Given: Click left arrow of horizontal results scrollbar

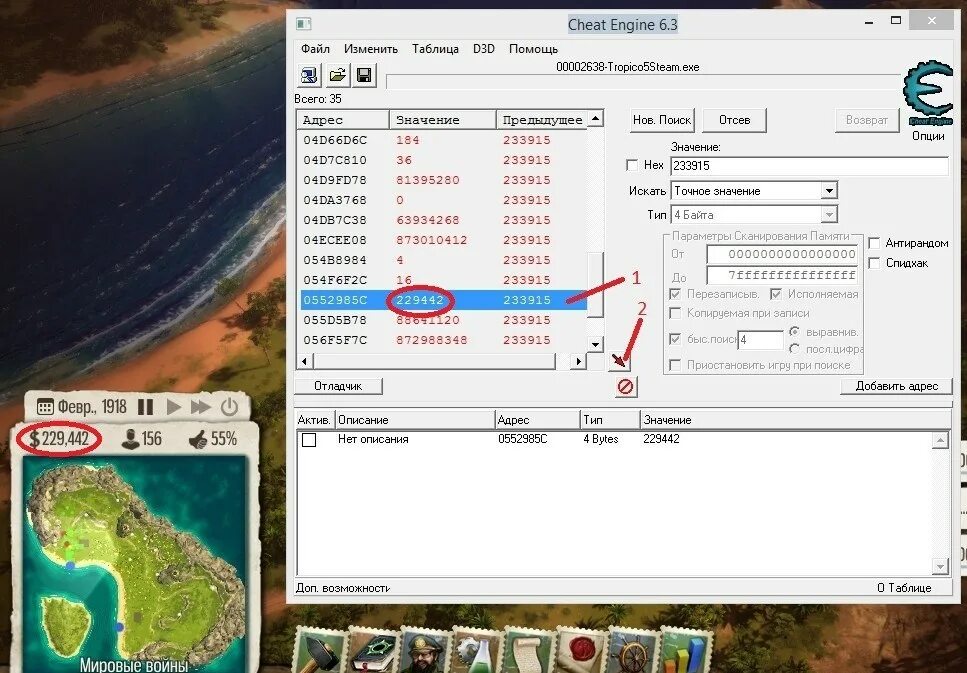Looking at the screenshot, I should pyautogui.click(x=305, y=361).
